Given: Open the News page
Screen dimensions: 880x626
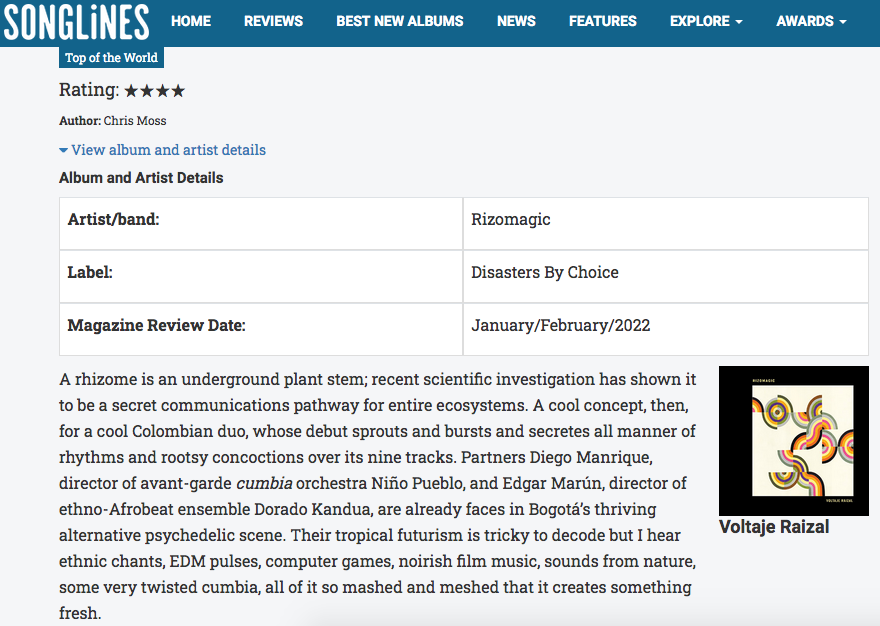Looking at the screenshot, I should click(x=516, y=21).
